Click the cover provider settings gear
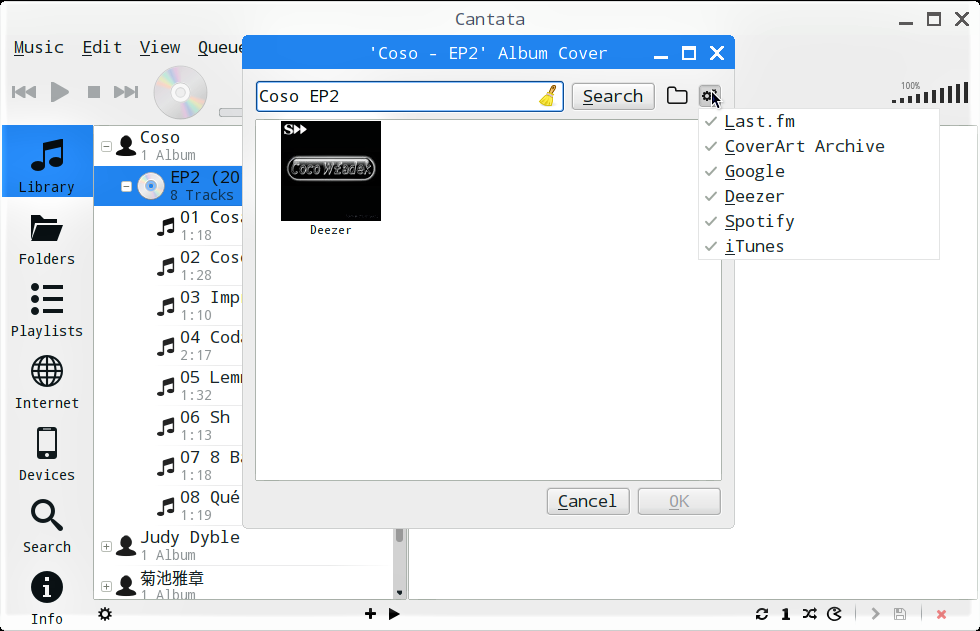 click(x=709, y=96)
